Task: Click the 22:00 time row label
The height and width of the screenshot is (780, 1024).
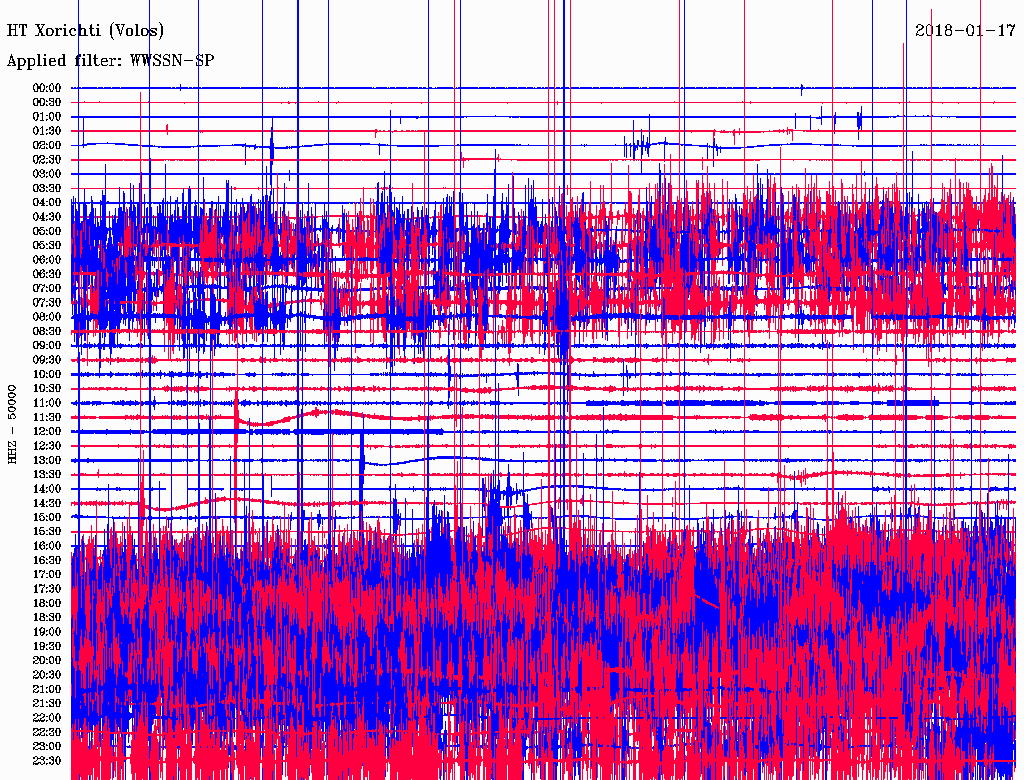Action: (47, 718)
